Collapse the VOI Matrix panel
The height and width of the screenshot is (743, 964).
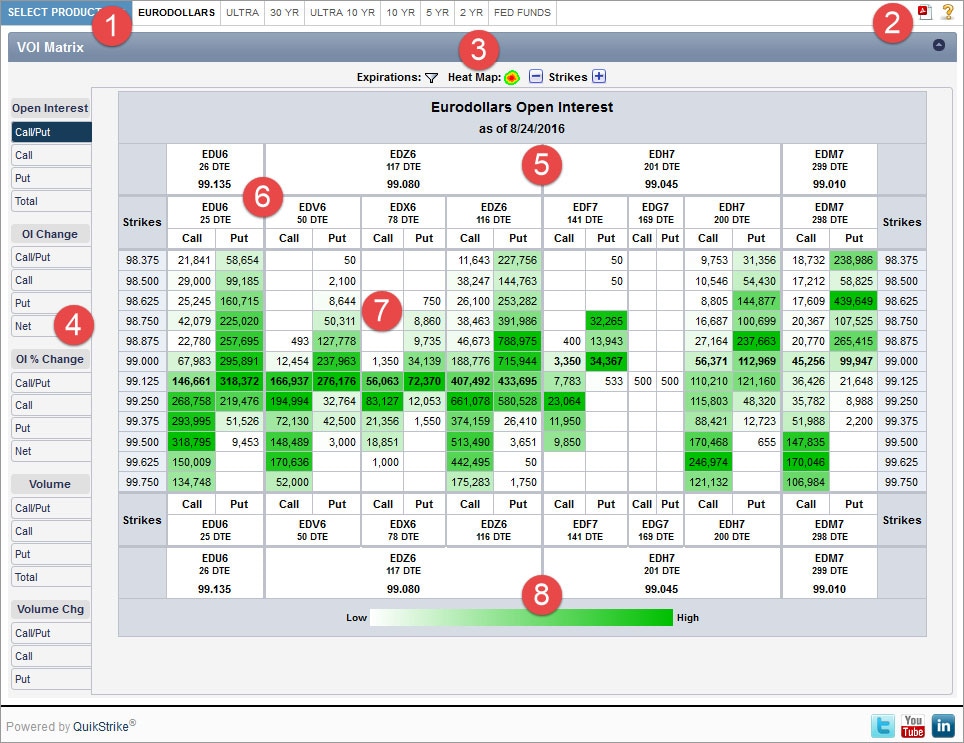939,45
